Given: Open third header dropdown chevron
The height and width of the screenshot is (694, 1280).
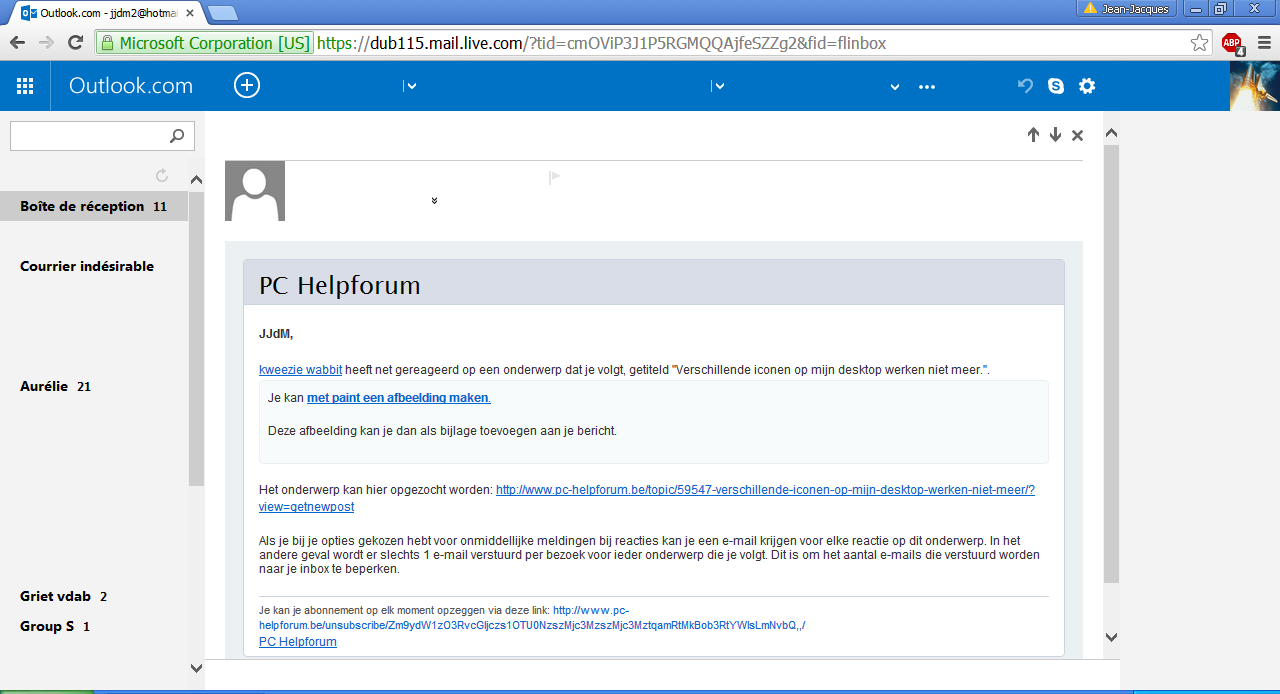Looking at the screenshot, I should point(895,87).
